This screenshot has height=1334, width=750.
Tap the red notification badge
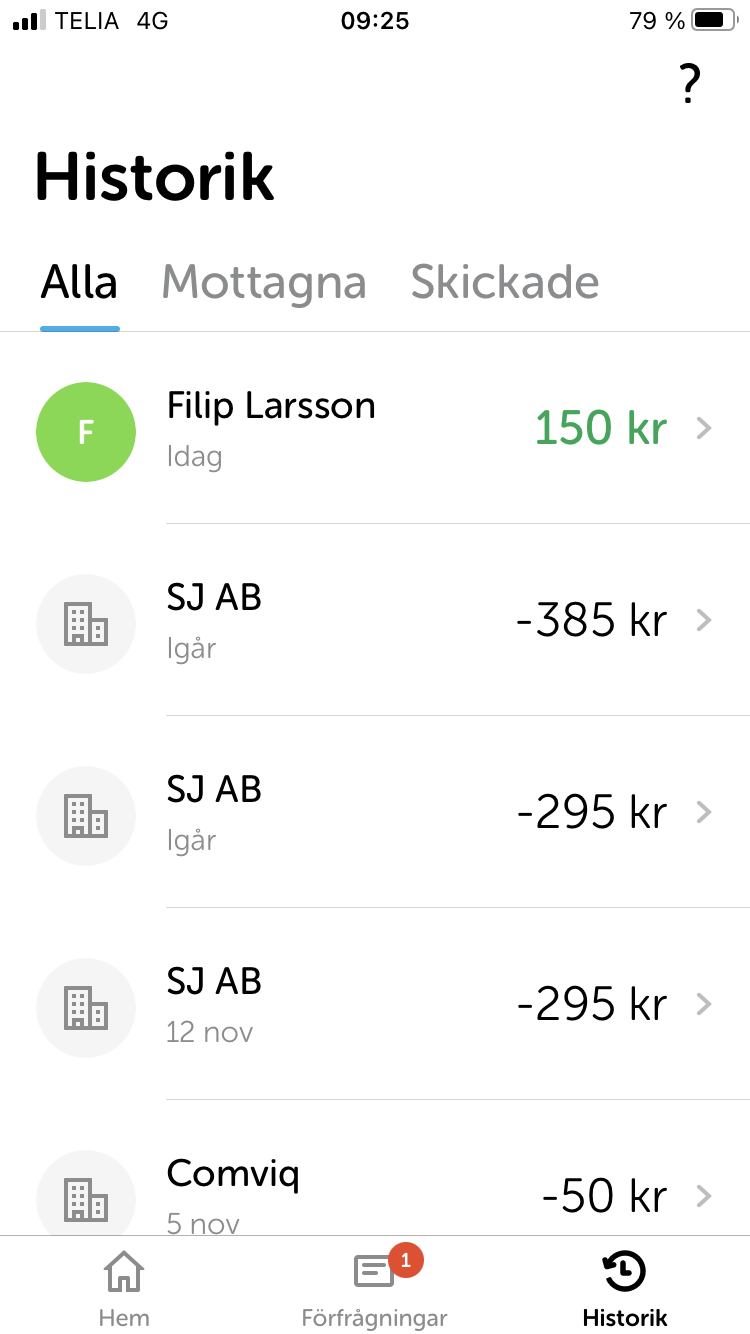click(x=405, y=1260)
